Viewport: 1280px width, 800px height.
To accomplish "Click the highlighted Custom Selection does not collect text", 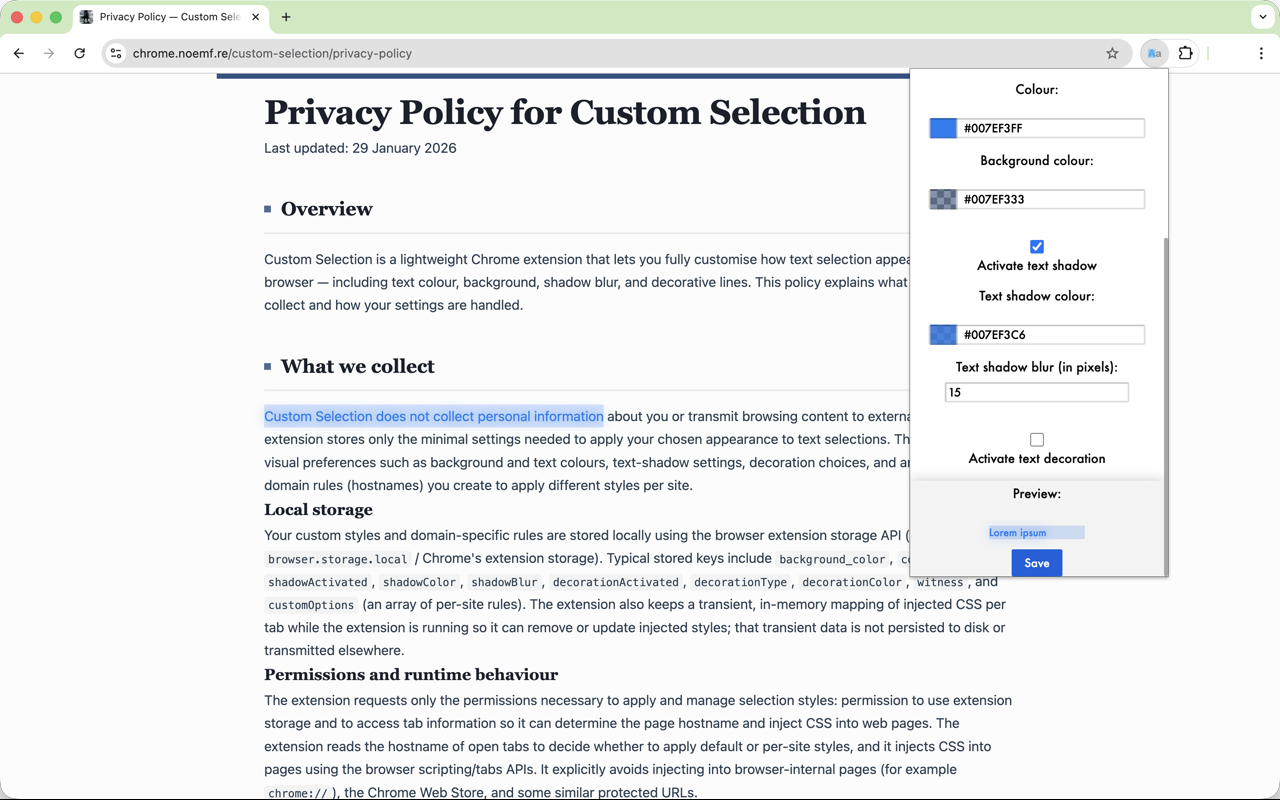I will pyautogui.click(x=434, y=416).
